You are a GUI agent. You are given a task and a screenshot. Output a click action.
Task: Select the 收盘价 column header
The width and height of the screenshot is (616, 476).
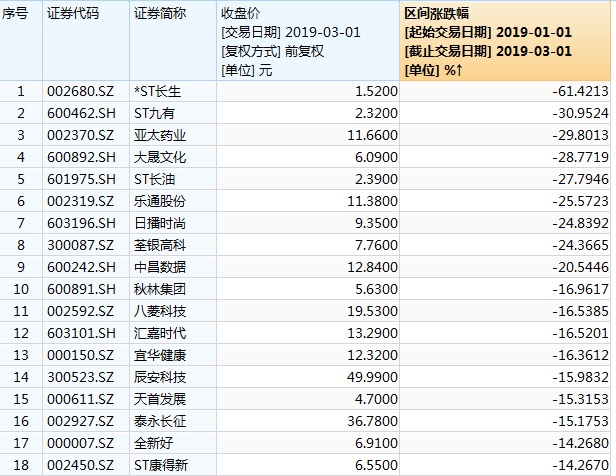[308, 41]
